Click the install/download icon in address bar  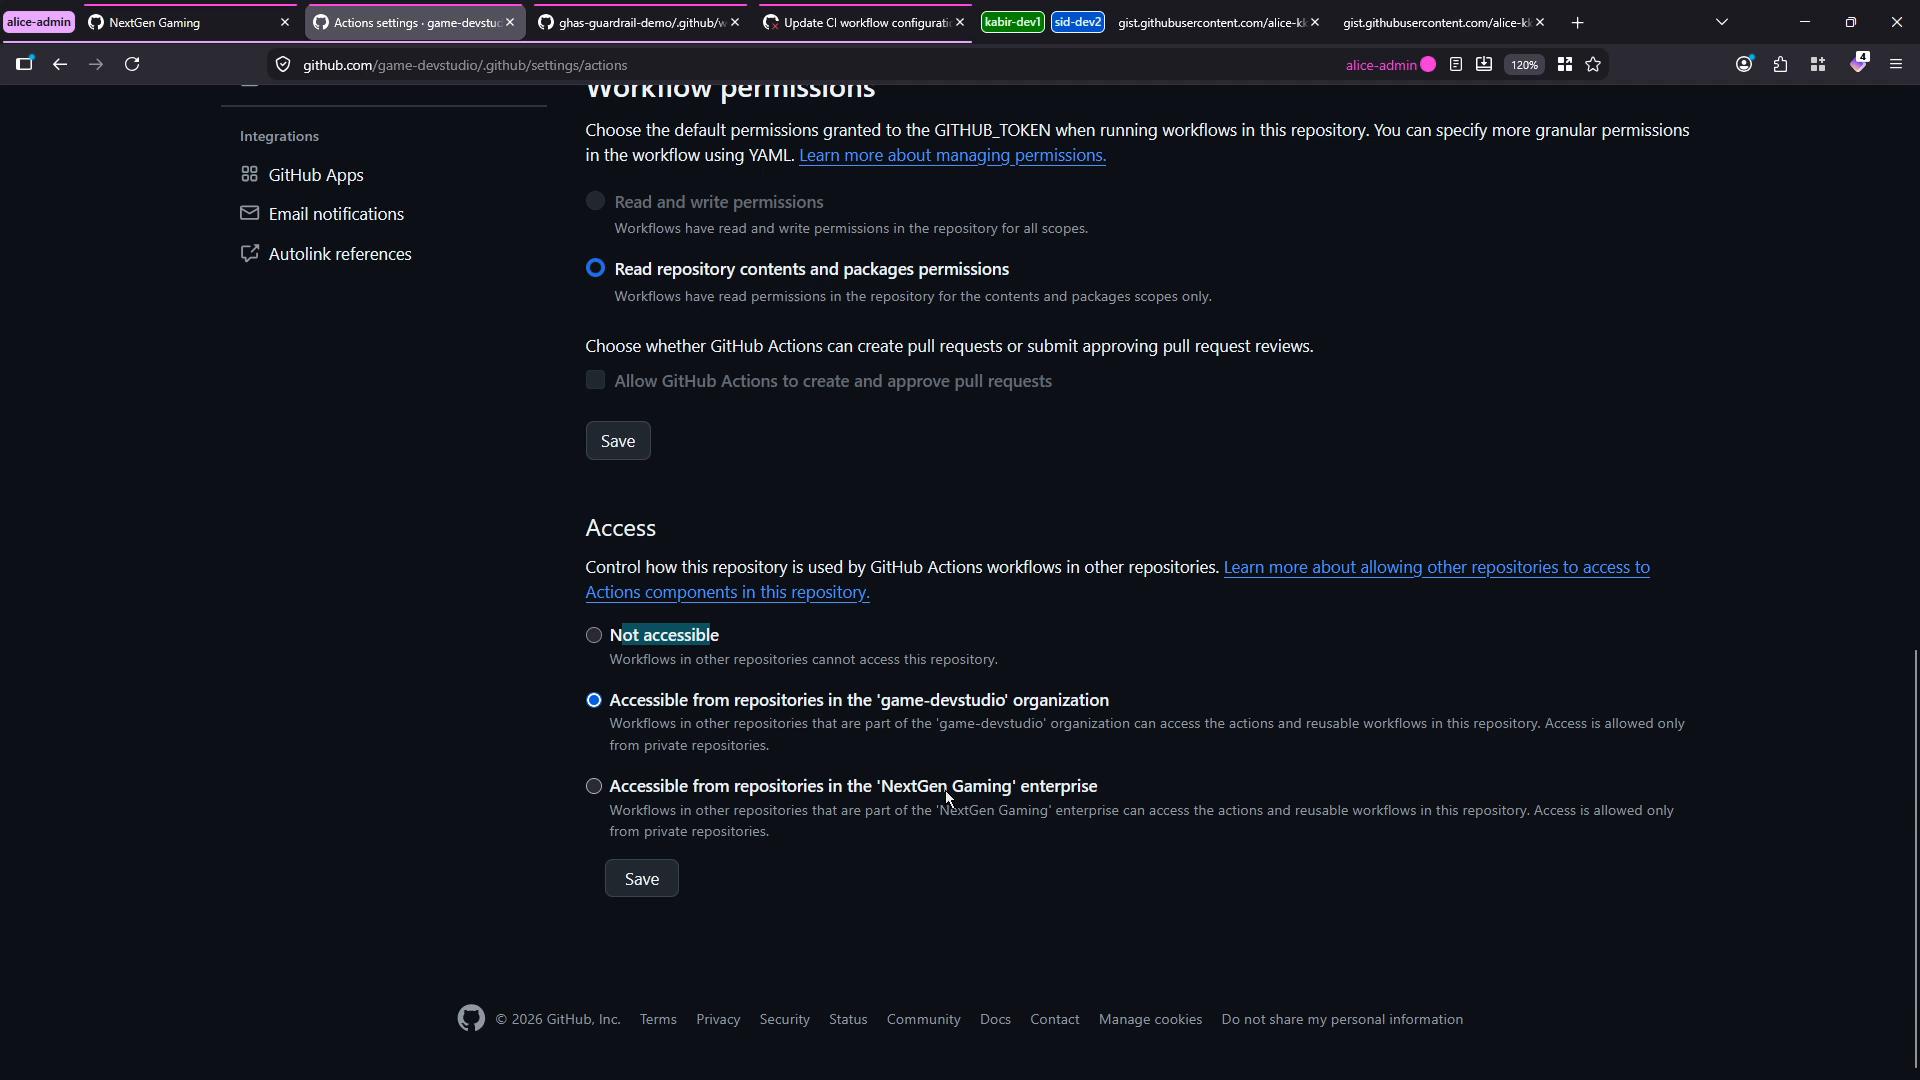click(1484, 65)
